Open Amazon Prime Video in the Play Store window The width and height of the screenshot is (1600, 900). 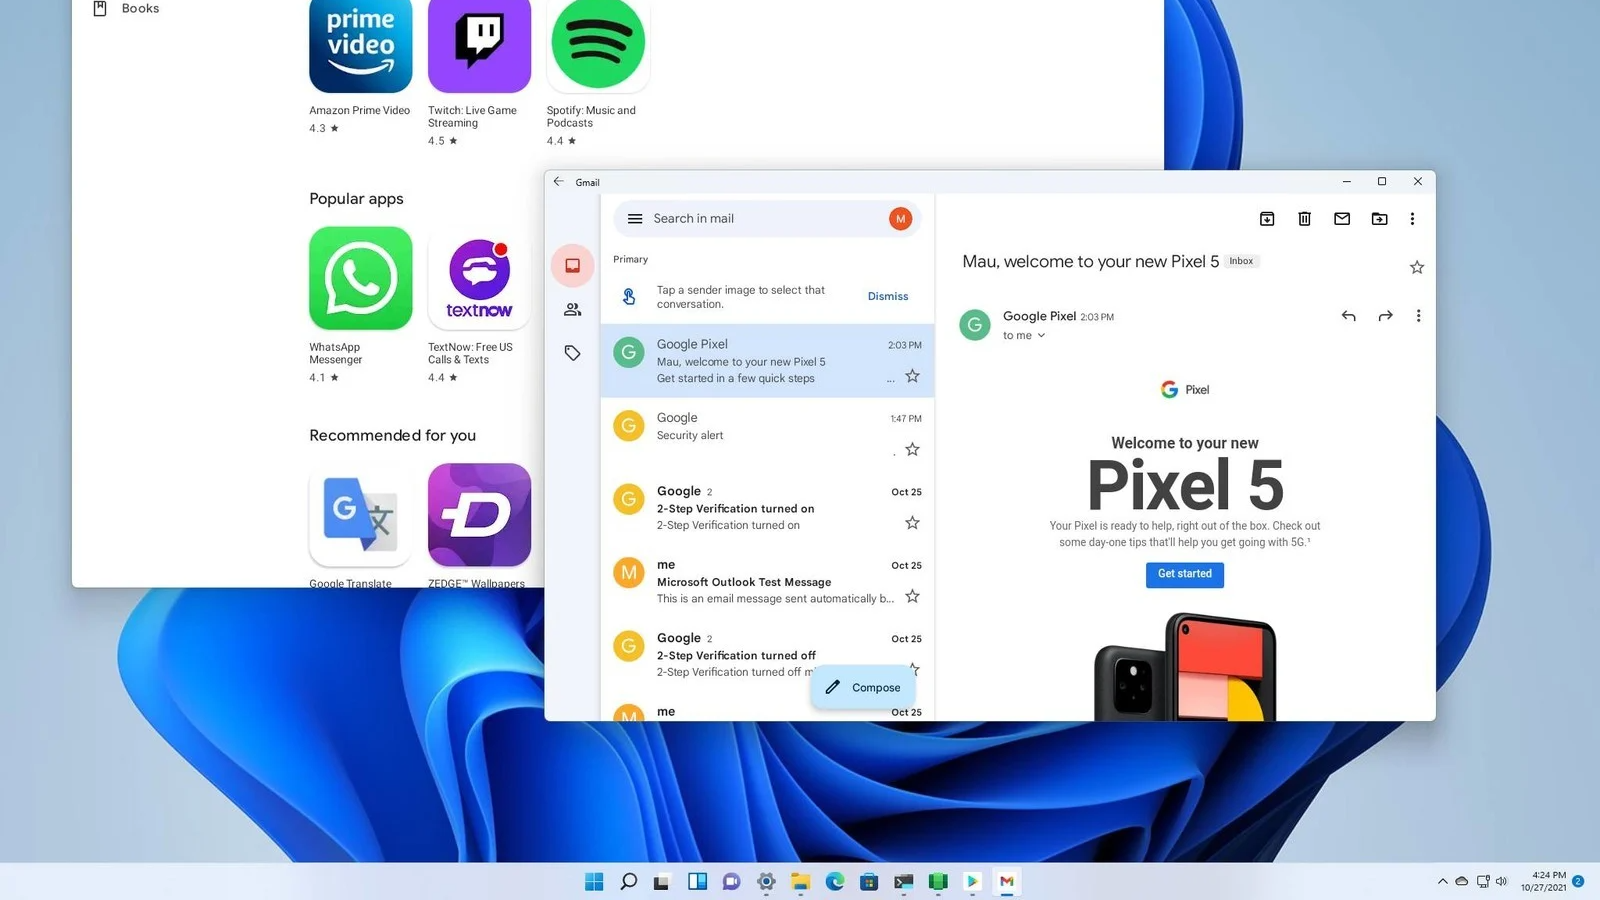(360, 46)
